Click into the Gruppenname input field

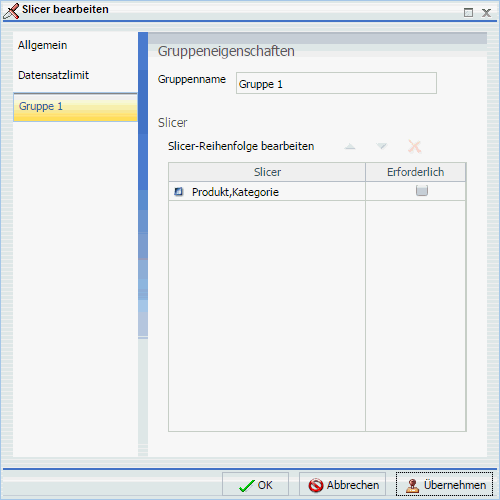coord(336,83)
